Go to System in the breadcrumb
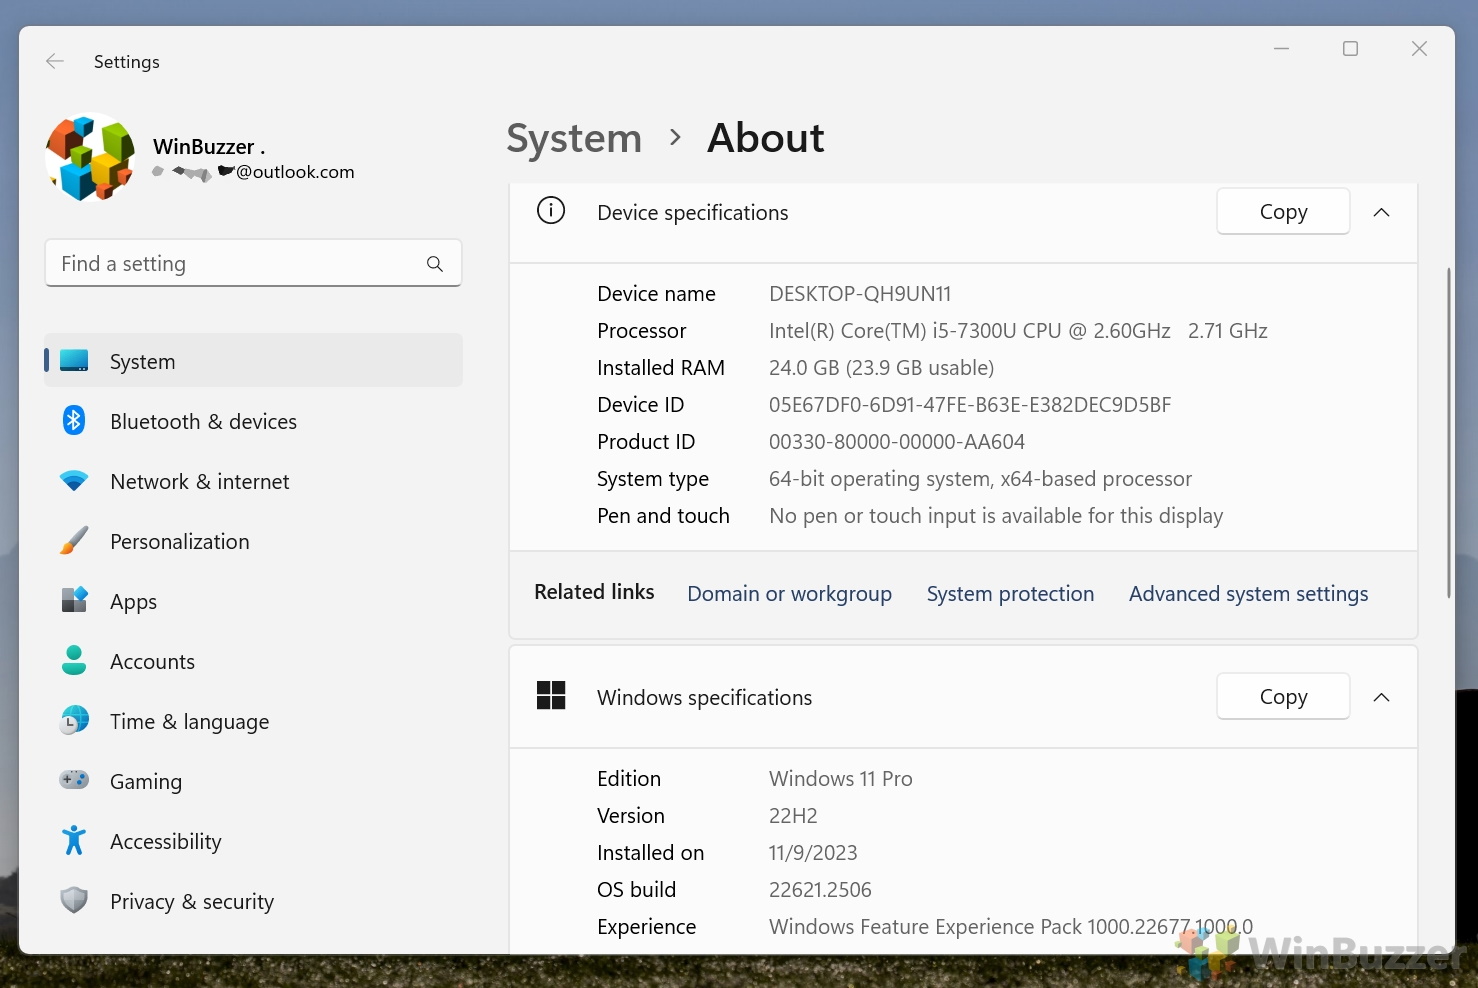The image size is (1478, 988). [574, 138]
